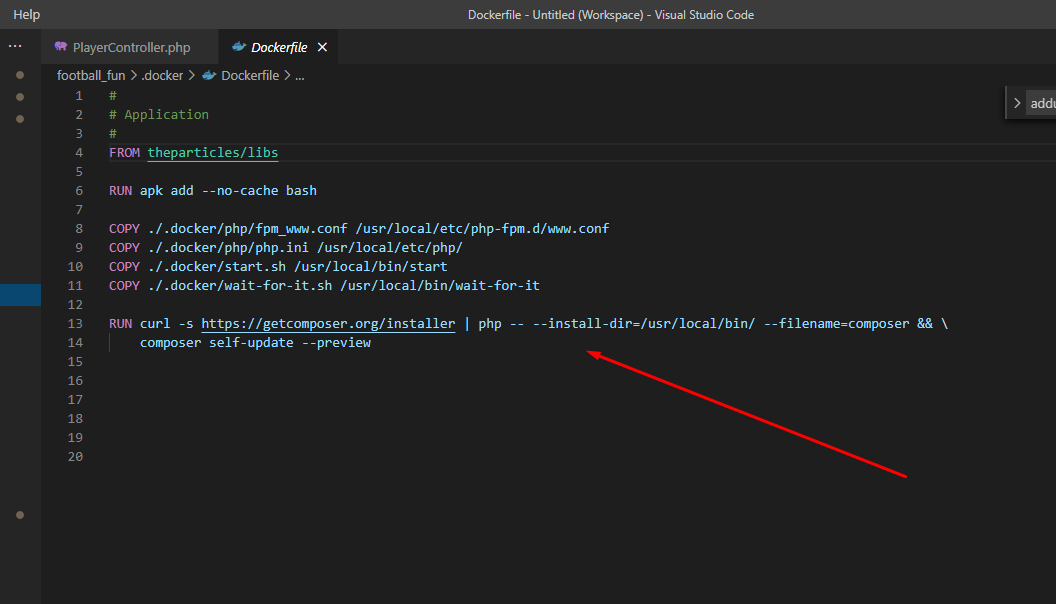Click the Docker whale icon on Dockerfile tab
Screen dimensions: 1056x604
pos(238,47)
